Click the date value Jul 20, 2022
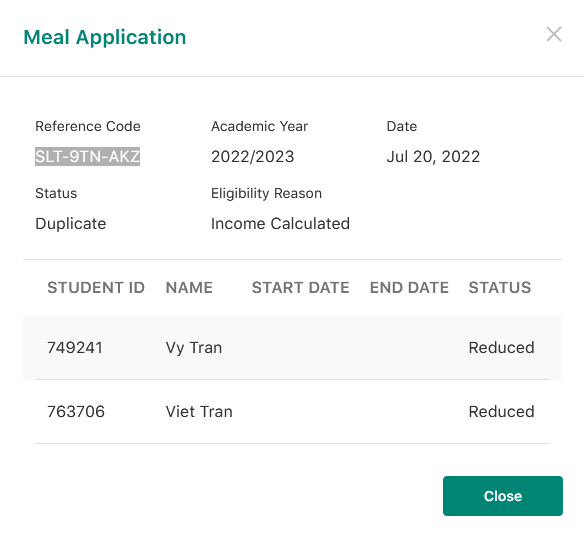 point(433,157)
